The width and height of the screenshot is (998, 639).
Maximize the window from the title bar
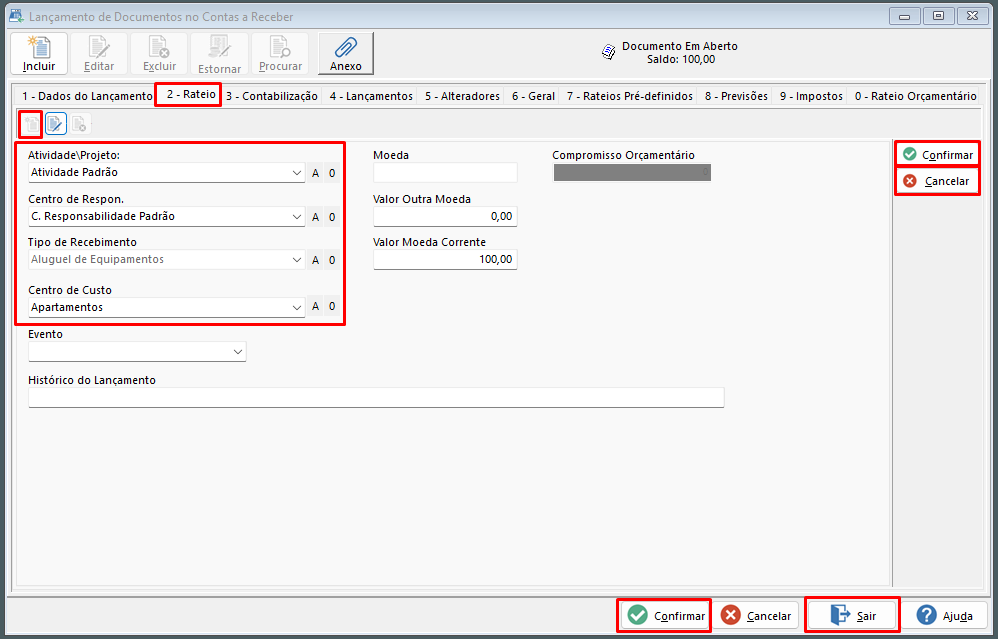pos(938,16)
